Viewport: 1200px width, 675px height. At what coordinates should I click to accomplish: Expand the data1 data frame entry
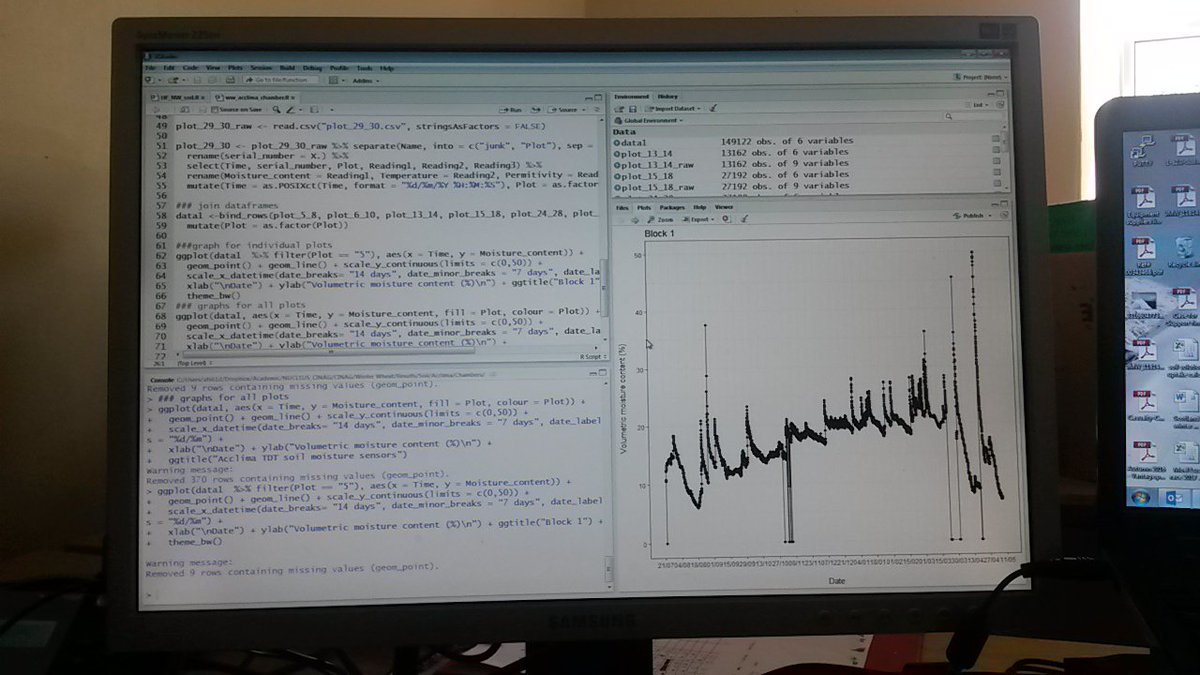tap(617, 143)
